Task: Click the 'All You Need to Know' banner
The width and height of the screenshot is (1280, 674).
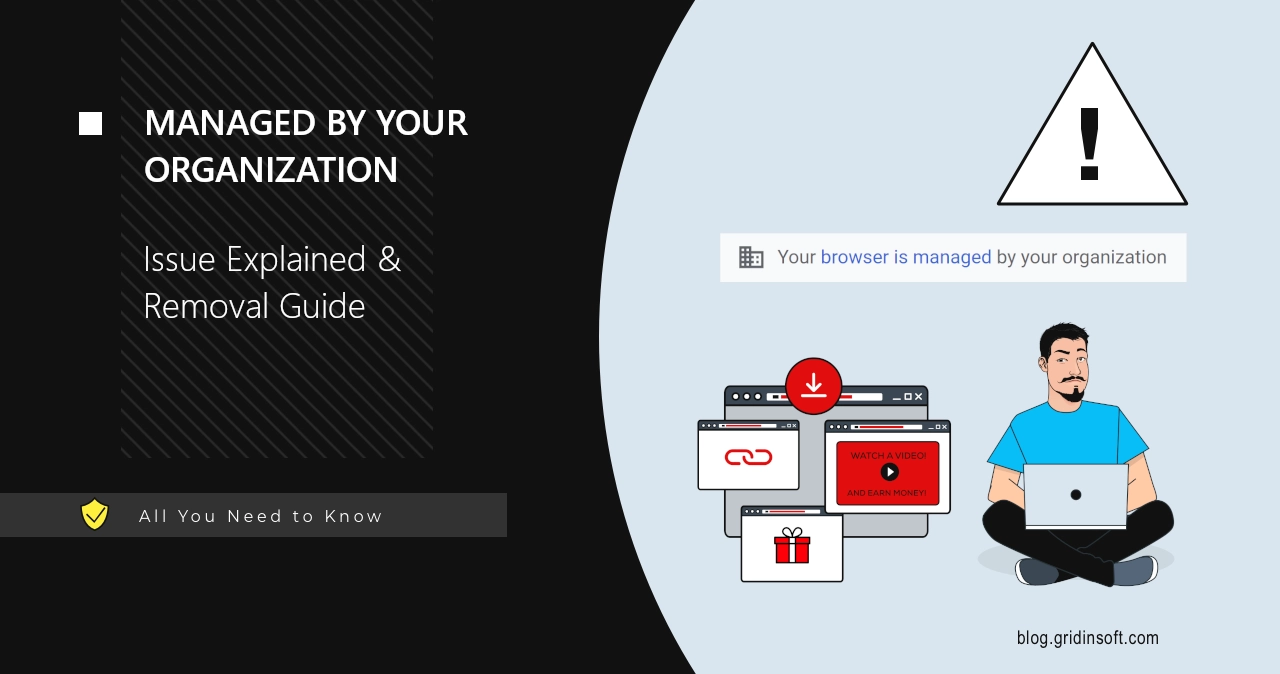Action: pyautogui.click(x=262, y=516)
